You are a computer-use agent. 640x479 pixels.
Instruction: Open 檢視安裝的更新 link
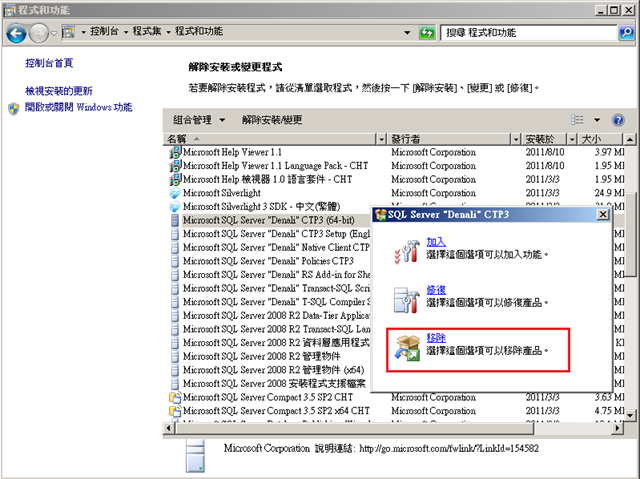(x=59, y=91)
